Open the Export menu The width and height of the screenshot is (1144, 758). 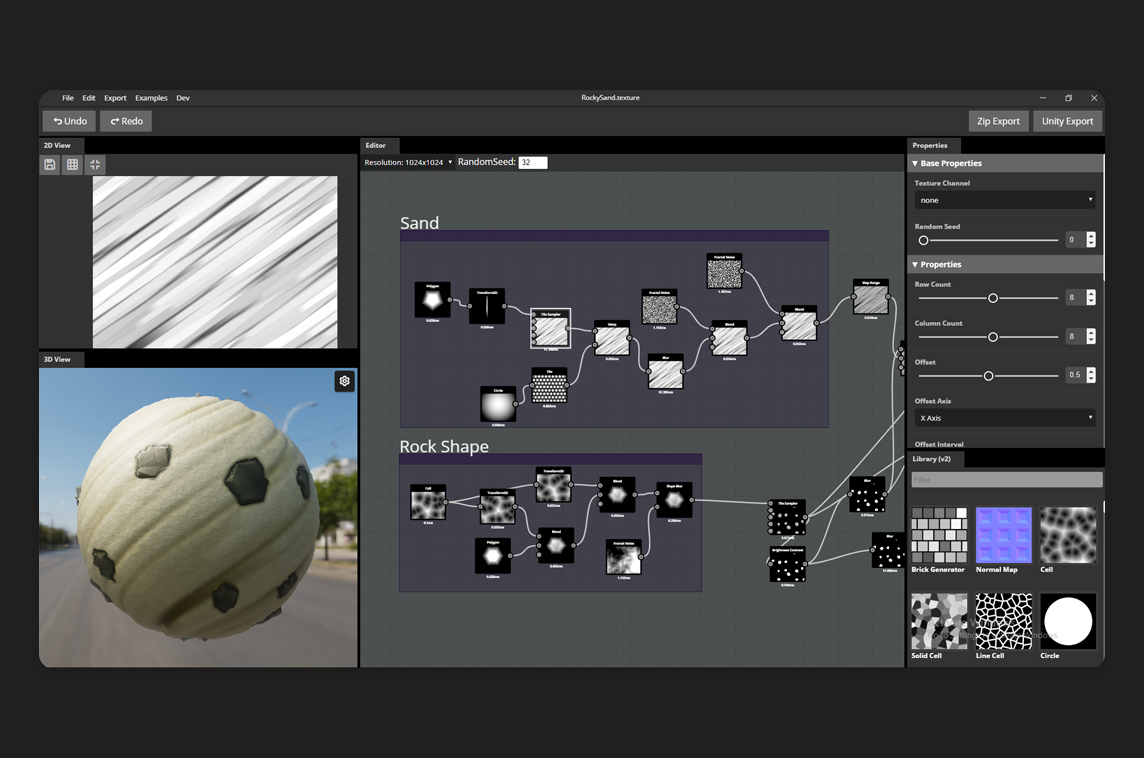pyautogui.click(x=115, y=98)
